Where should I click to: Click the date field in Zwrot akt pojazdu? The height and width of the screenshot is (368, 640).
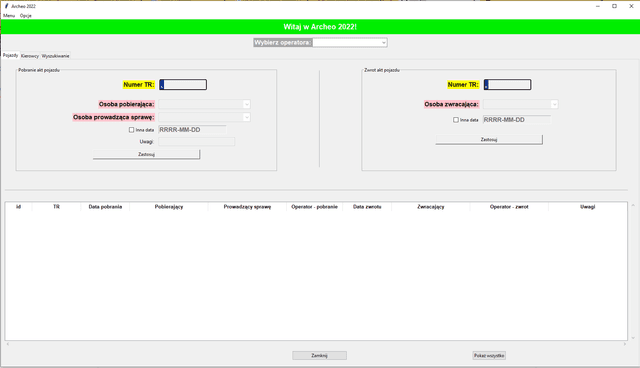[517, 120]
